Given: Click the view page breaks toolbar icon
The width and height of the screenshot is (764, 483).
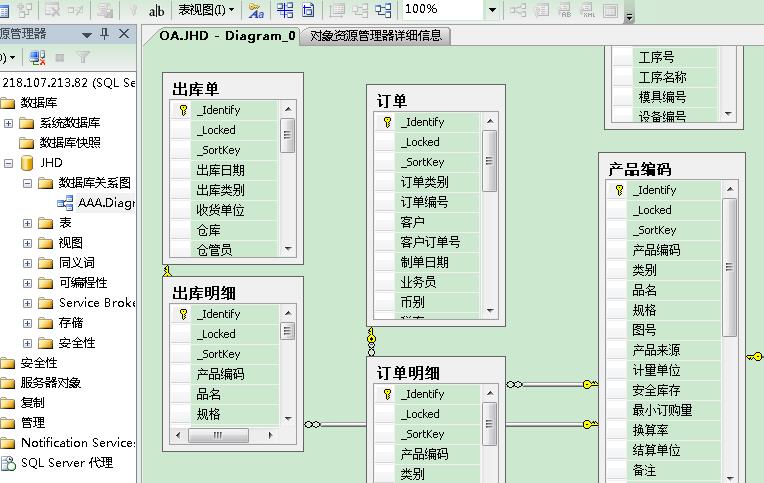Looking at the screenshot, I should 285,10.
